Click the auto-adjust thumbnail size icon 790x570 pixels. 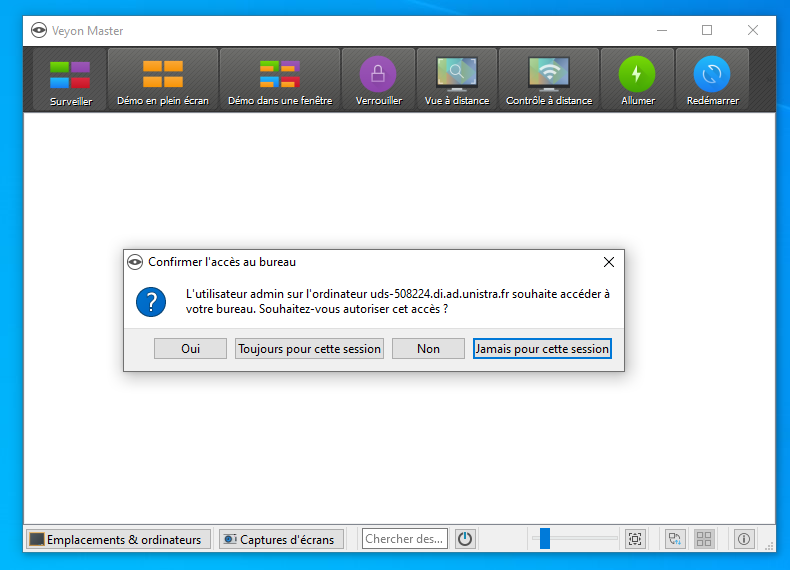tap(634, 539)
